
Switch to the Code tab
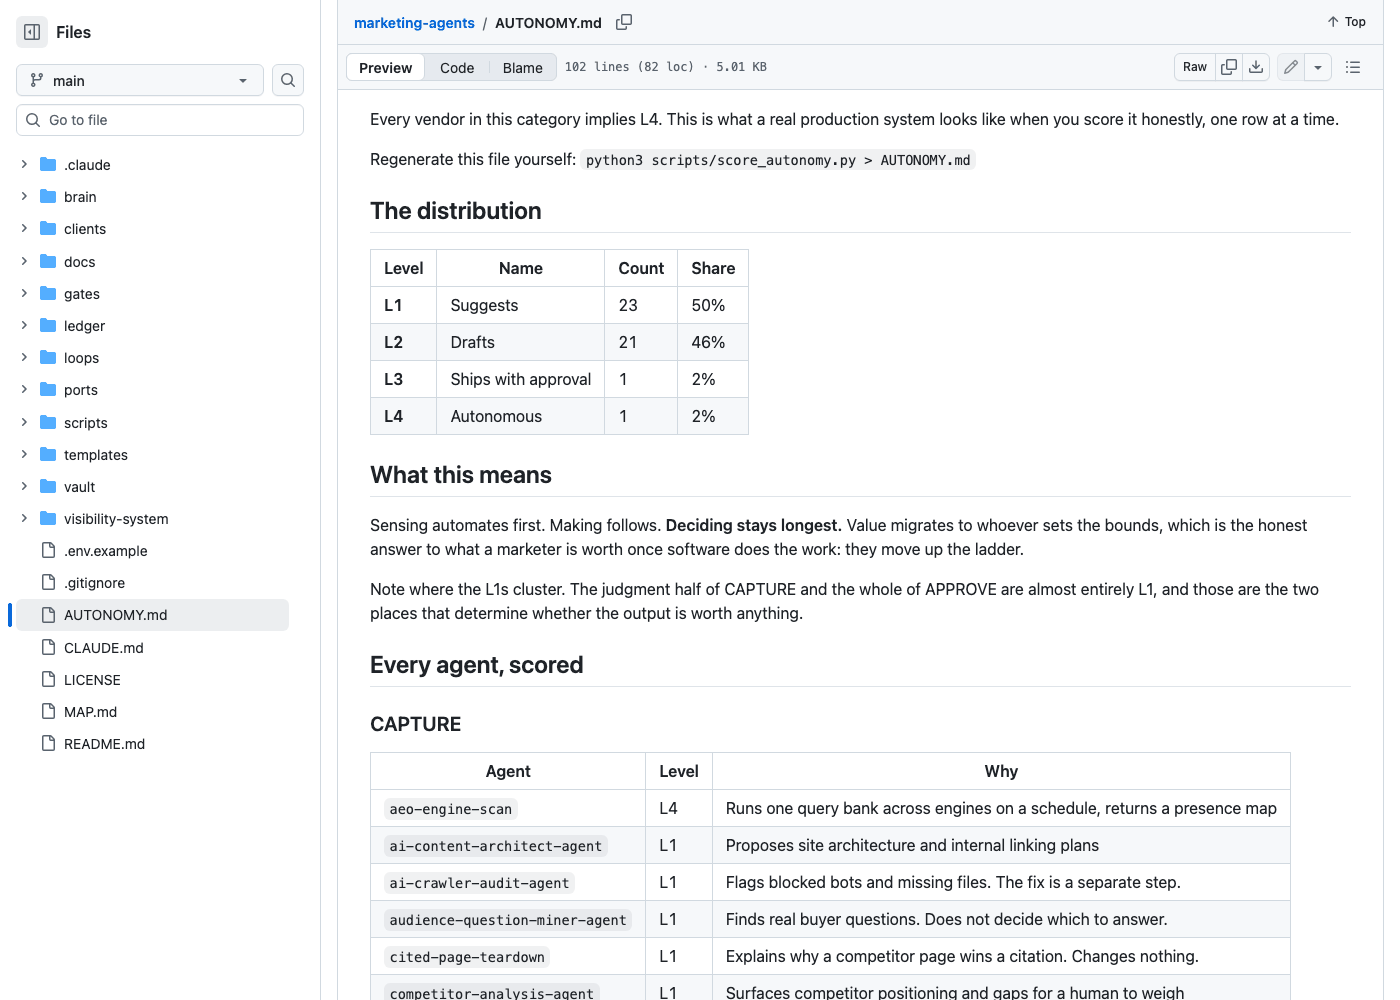point(457,67)
